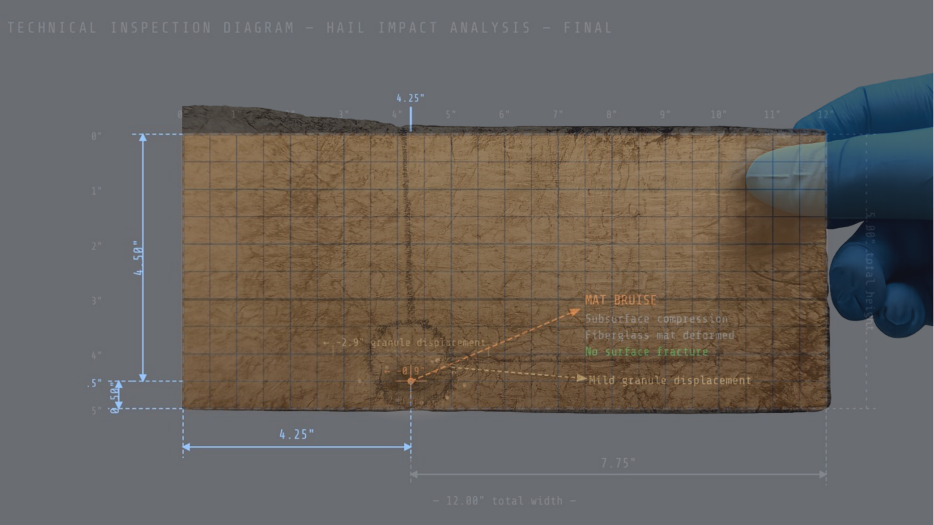
Task: Select the "2"" mark on the left ruler
Action: point(96,246)
